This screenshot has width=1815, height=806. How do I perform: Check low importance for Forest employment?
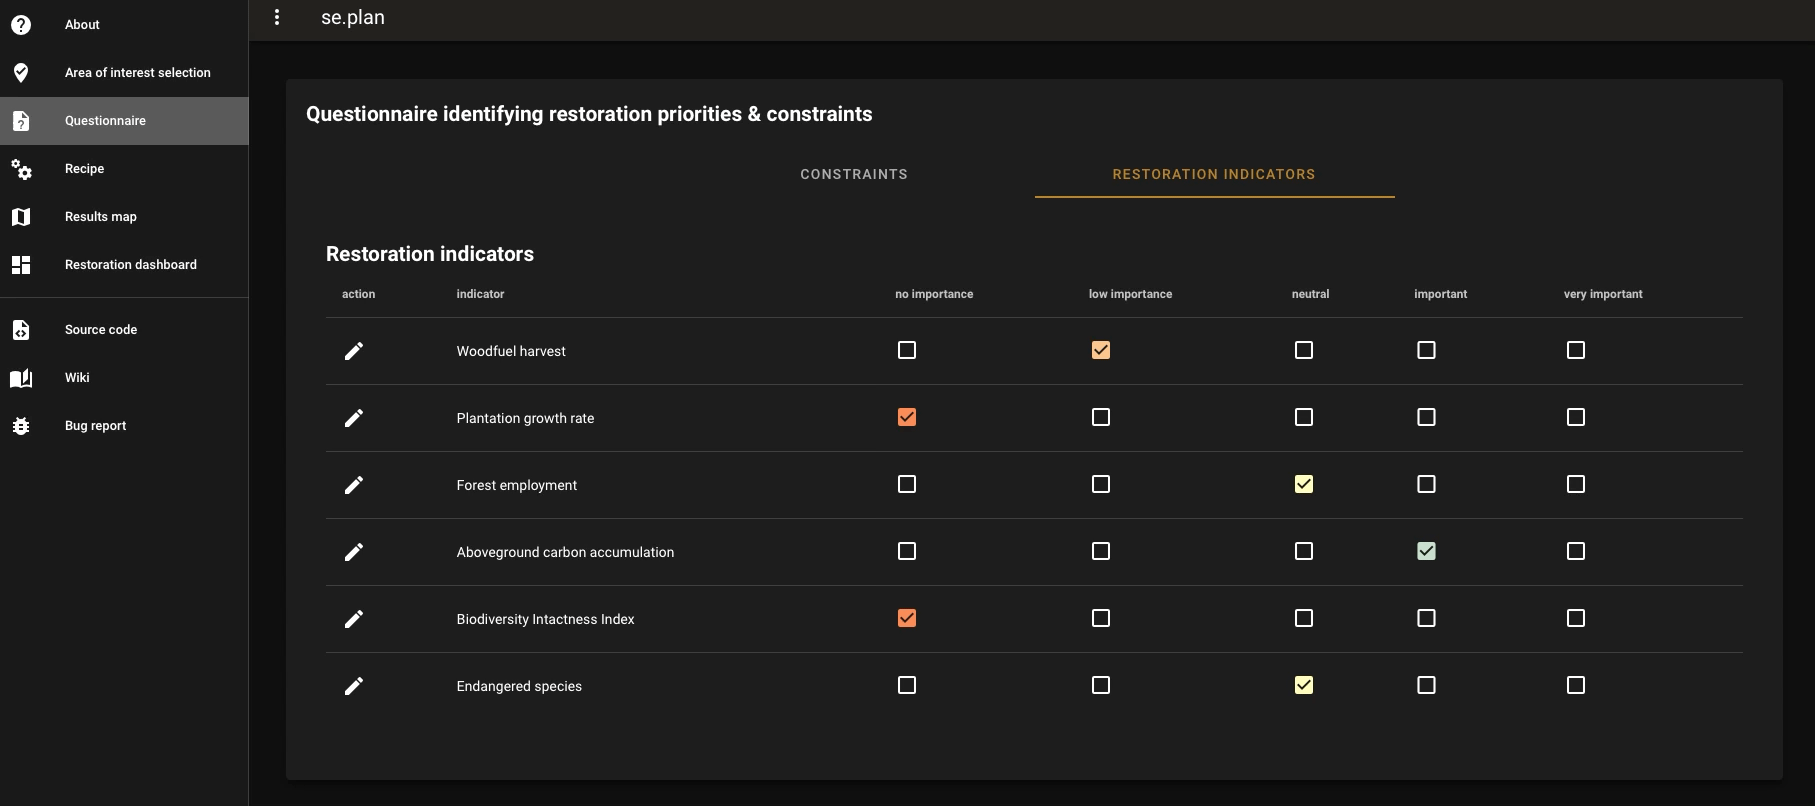tap(1100, 484)
